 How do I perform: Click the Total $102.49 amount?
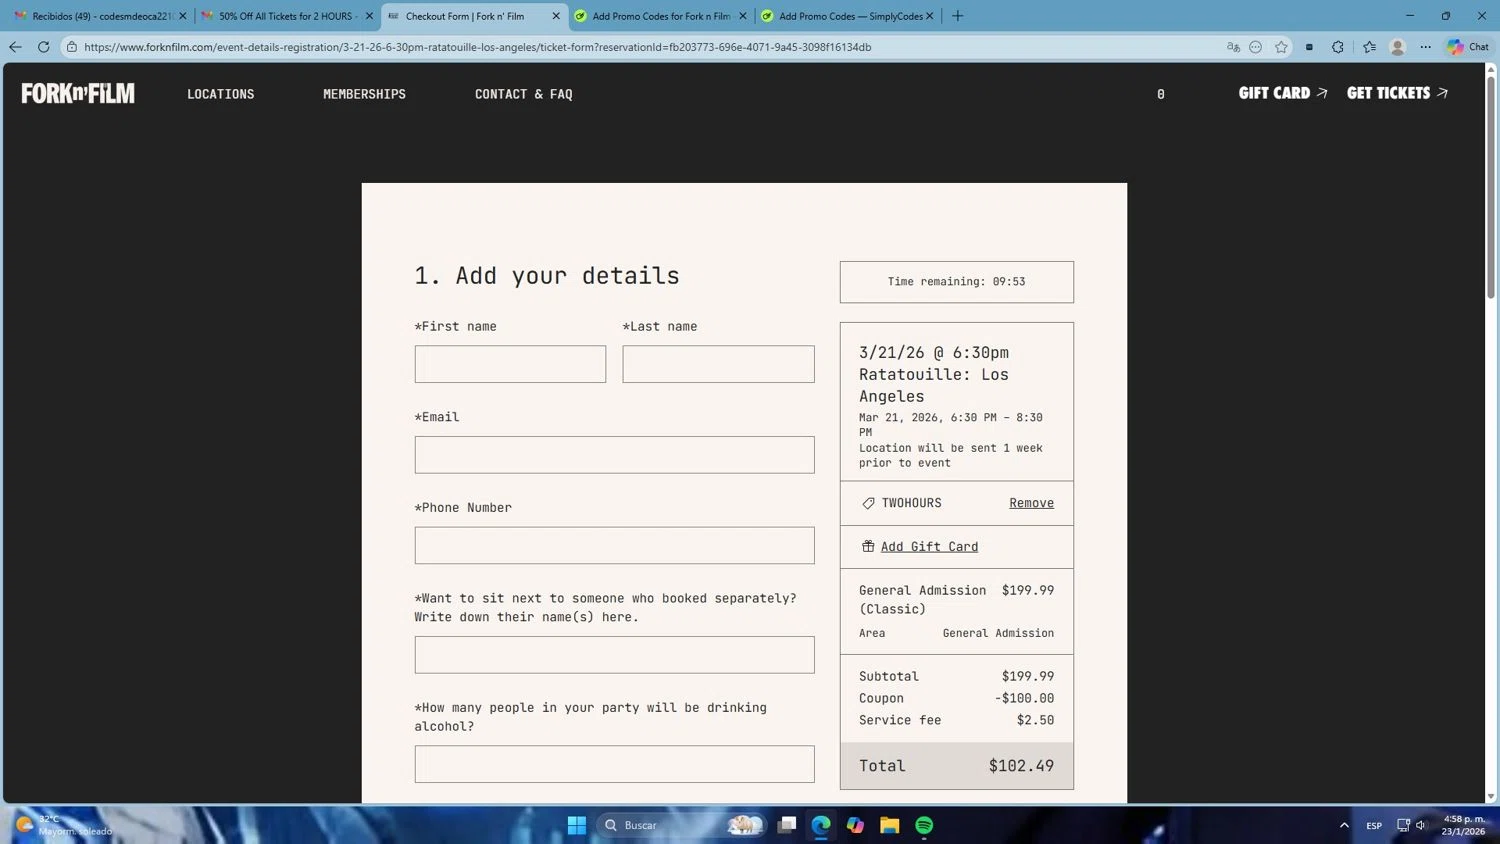click(x=1021, y=766)
